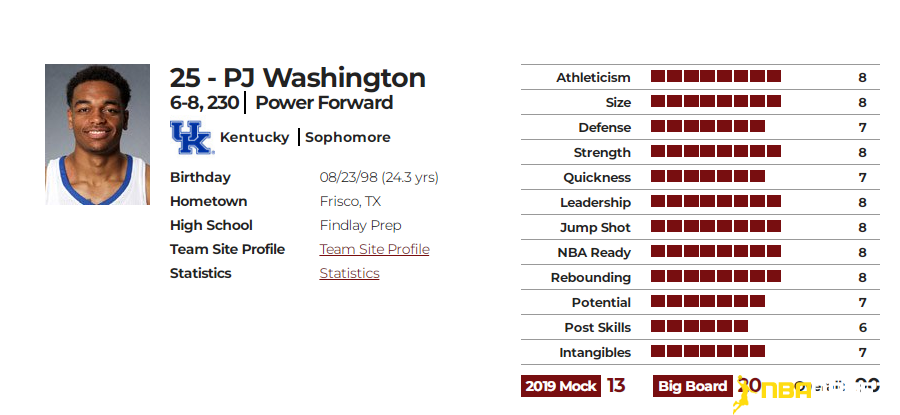The width and height of the screenshot is (900, 415).
Task: Open PJ Washington's player headshot photo
Action: 98,134
